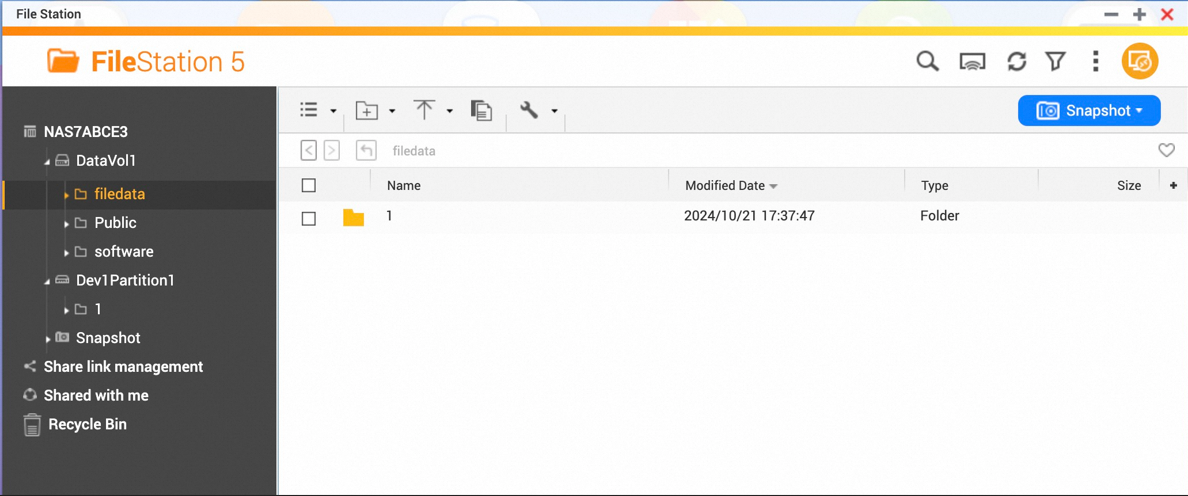
Task: Collapse the Dev1Partition1 tree node
Action: (47, 282)
